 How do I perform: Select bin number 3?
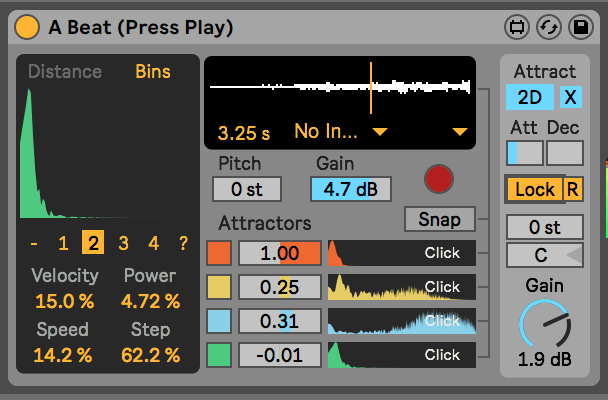pyautogui.click(x=123, y=242)
